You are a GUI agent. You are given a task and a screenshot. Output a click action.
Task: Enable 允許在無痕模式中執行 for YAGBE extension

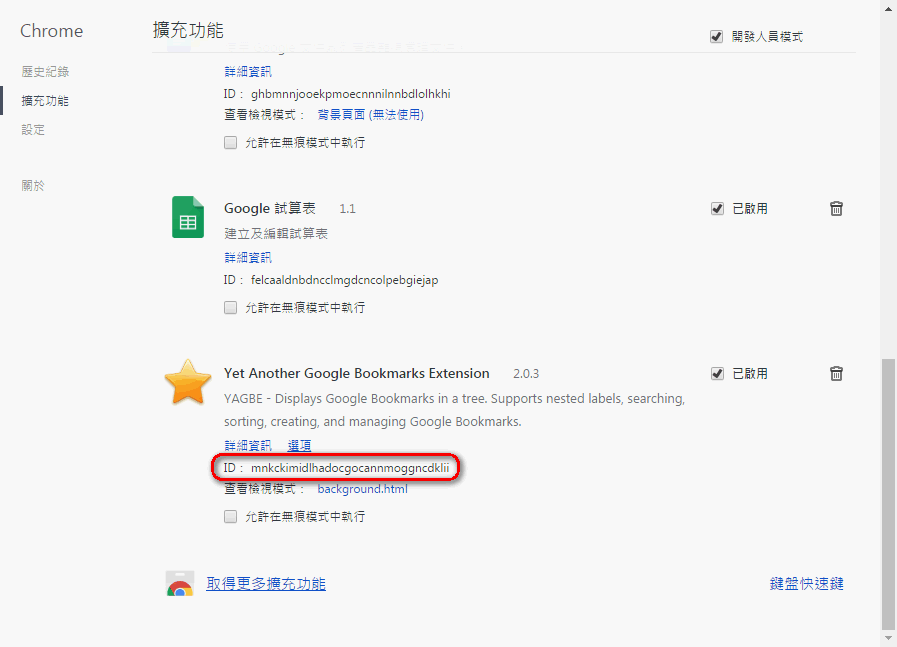231,517
